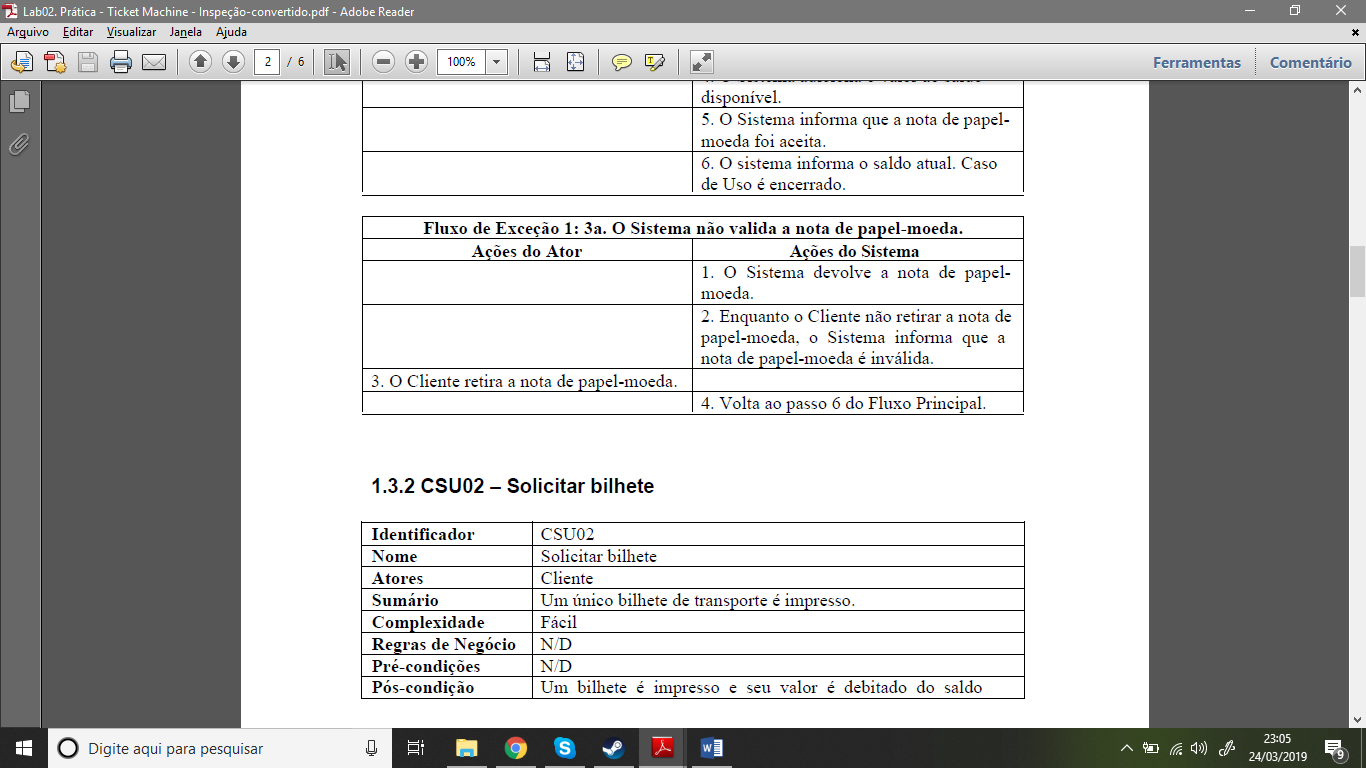1366x768 pixels.
Task: Open the Comentário pane
Action: (x=1310, y=62)
